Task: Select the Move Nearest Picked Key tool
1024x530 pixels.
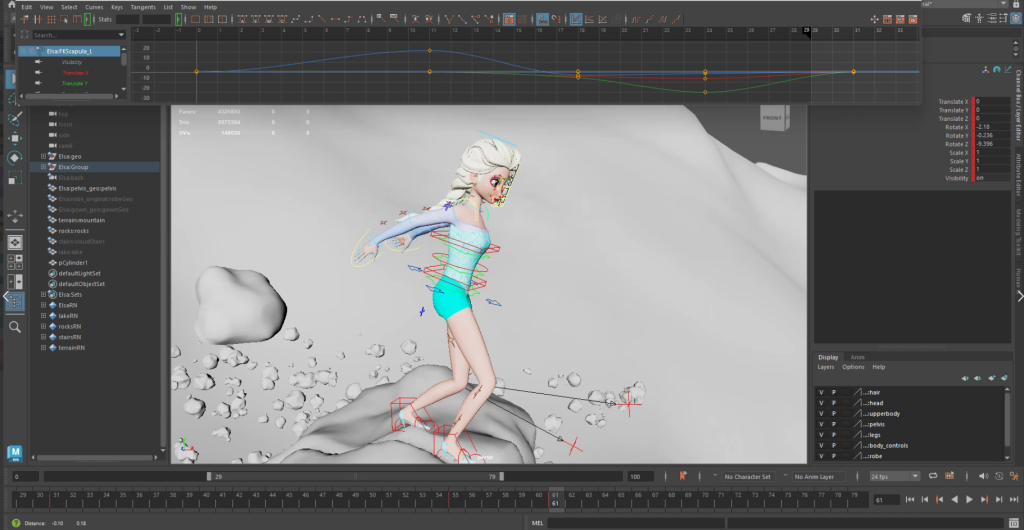Action: (x=25, y=20)
